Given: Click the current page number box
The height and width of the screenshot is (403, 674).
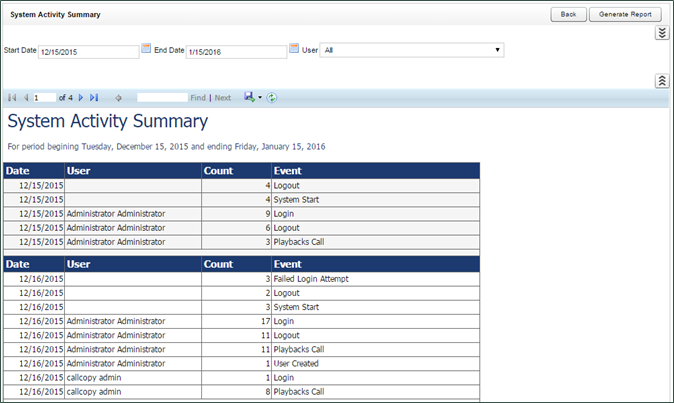Looking at the screenshot, I should pos(44,98).
